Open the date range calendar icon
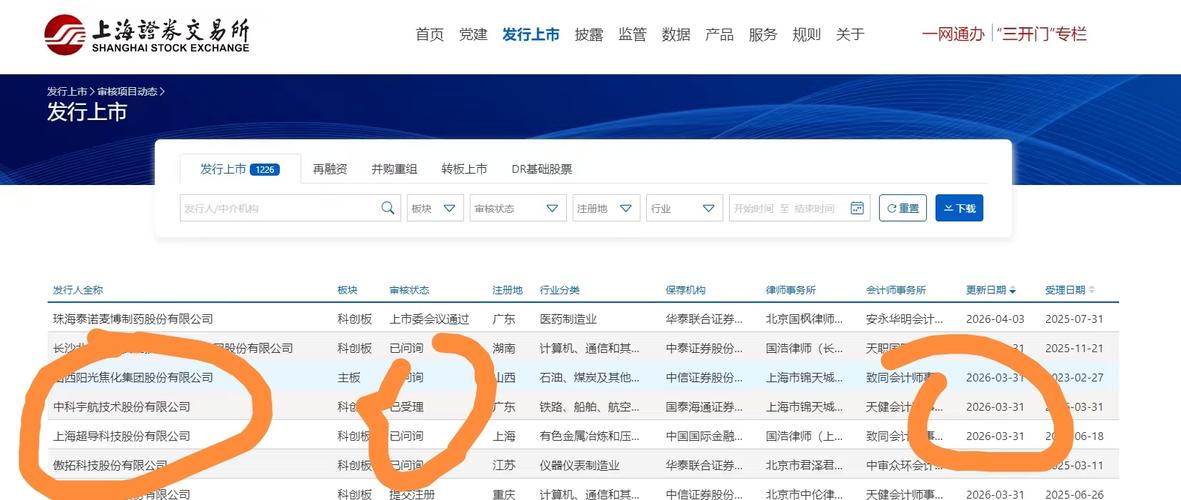Image resolution: width=1181 pixels, height=500 pixels. 857,208
